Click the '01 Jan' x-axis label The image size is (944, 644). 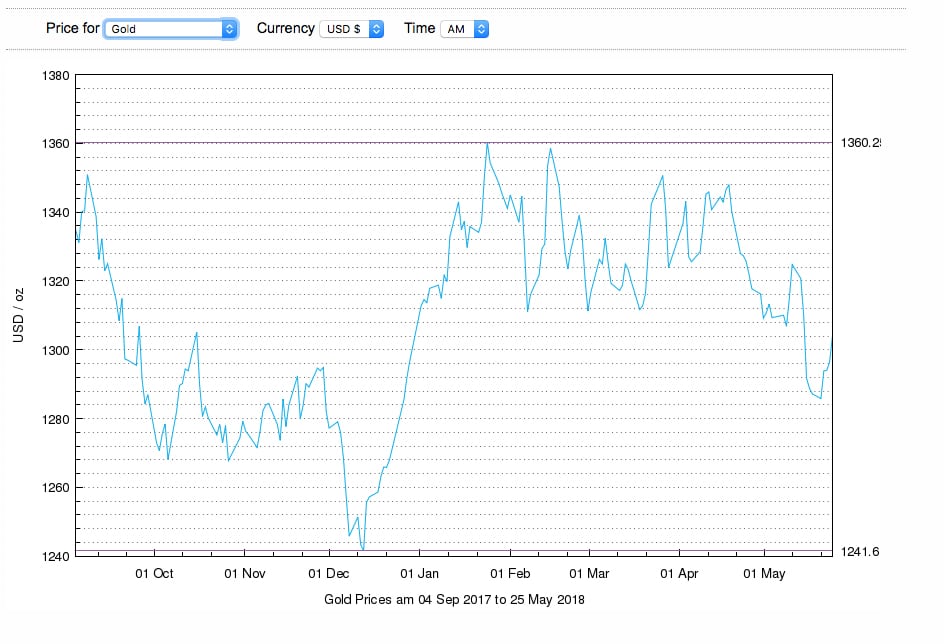click(x=420, y=574)
